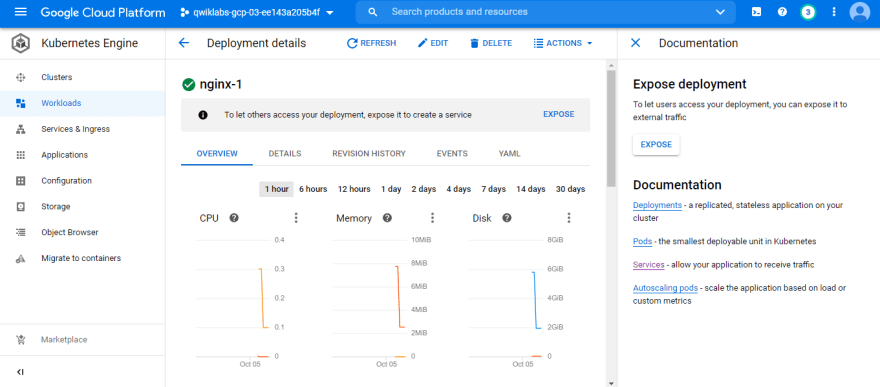The image size is (880, 387).
Task: Collapse the left sidebar with chevron
Action: 20,372
